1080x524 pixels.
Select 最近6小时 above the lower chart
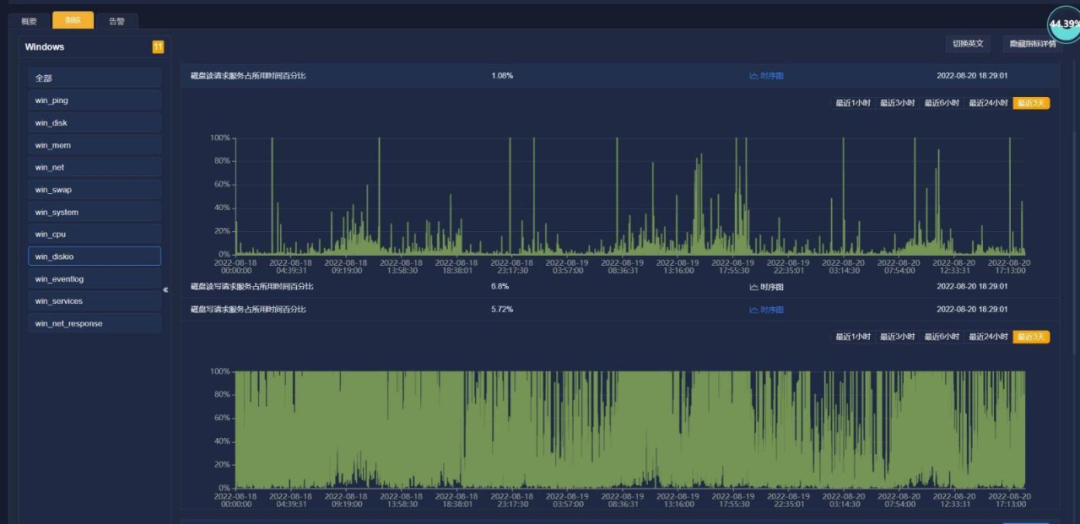point(942,337)
